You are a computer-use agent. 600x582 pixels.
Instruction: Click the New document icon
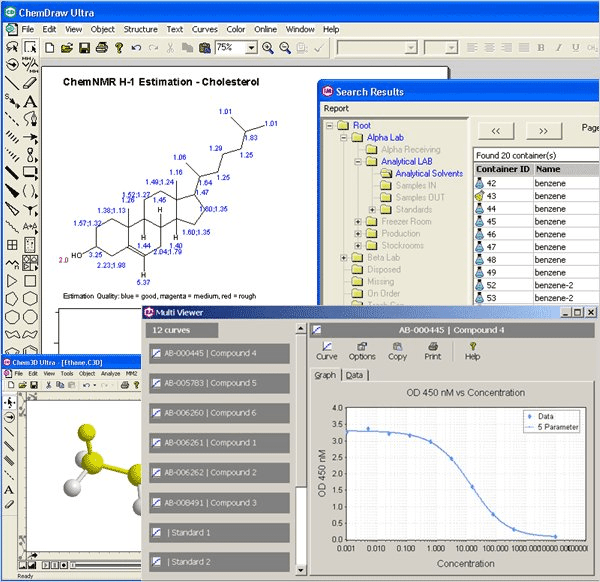click(49, 48)
